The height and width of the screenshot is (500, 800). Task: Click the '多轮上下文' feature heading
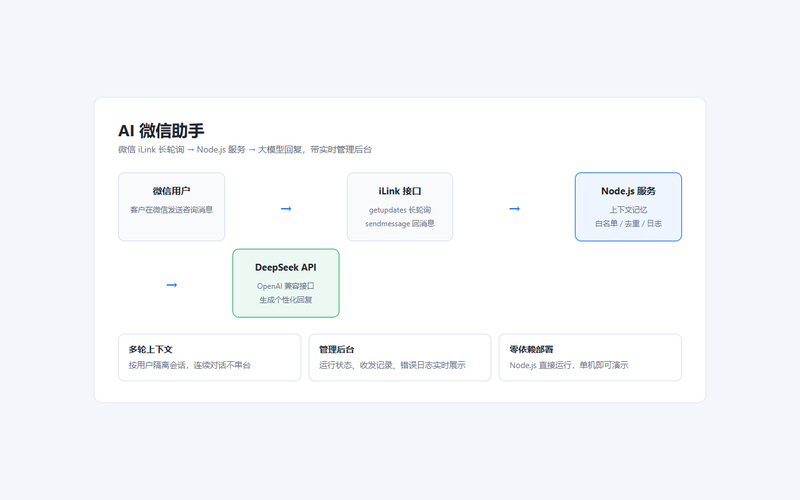point(151,349)
